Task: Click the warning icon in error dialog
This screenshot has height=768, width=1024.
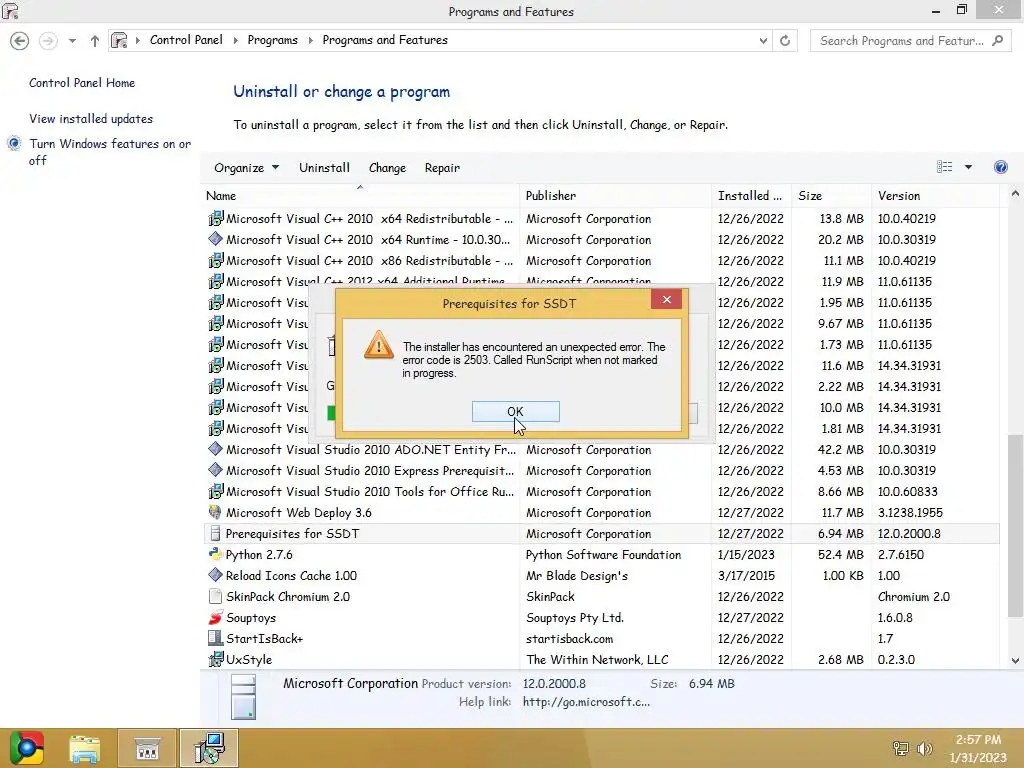Action: click(379, 344)
